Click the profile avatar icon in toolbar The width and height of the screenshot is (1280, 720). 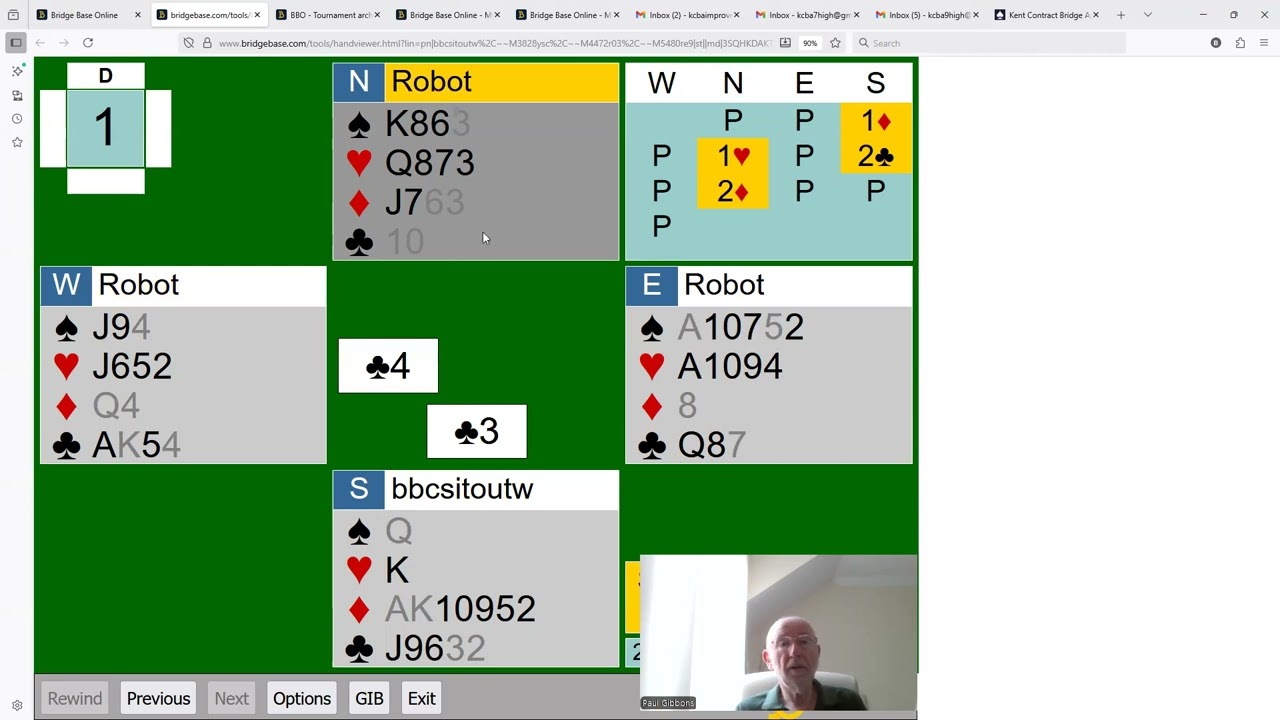click(x=1216, y=43)
